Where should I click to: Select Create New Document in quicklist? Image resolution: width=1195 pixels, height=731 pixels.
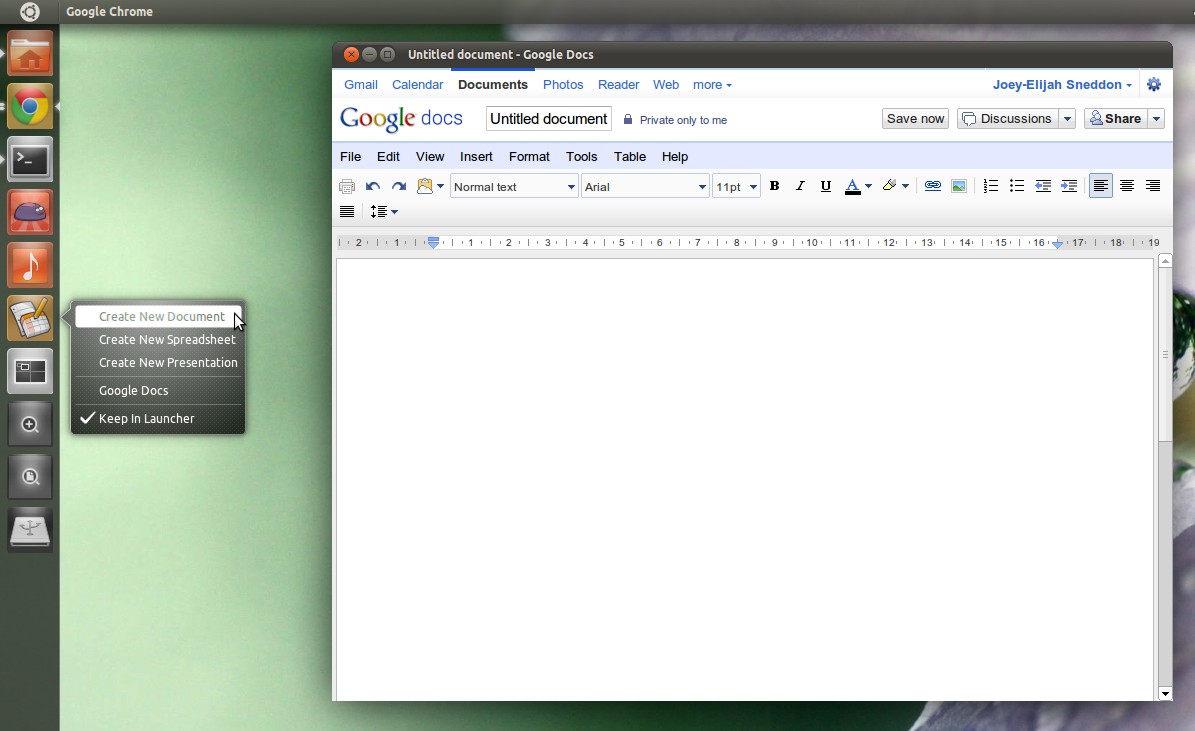click(x=159, y=316)
